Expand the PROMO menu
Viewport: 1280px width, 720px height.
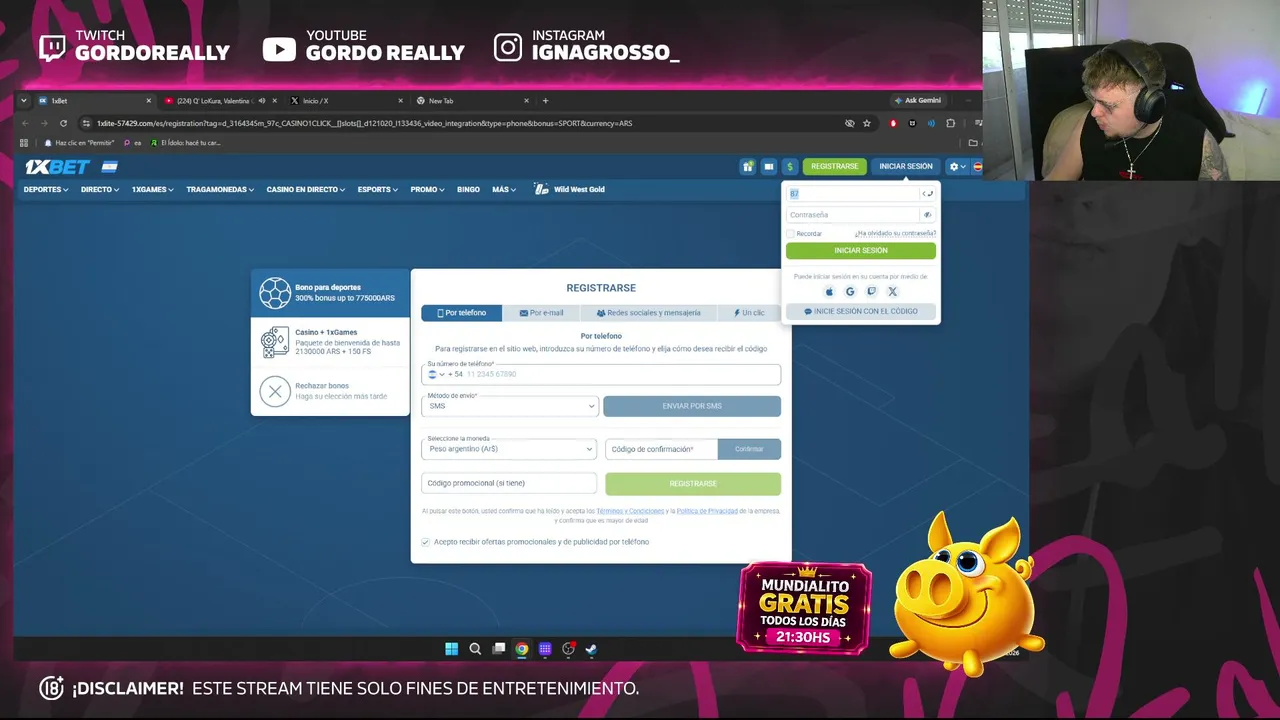coord(427,190)
